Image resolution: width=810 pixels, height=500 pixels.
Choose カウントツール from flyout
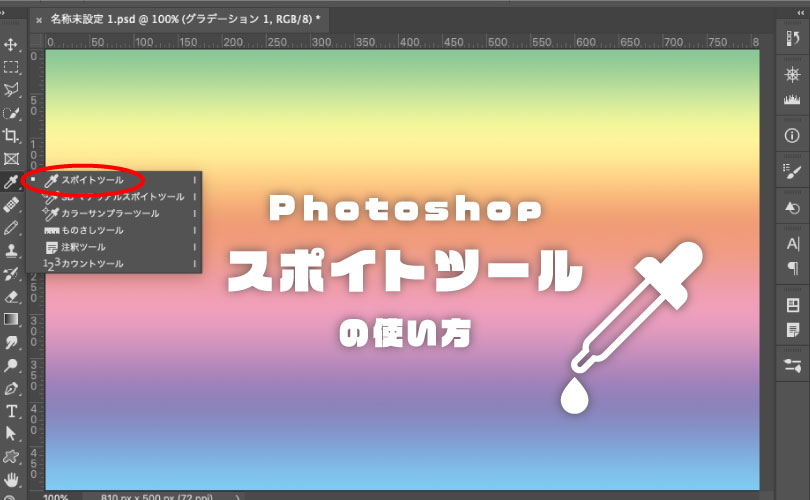pyautogui.click(x=114, y=264)
